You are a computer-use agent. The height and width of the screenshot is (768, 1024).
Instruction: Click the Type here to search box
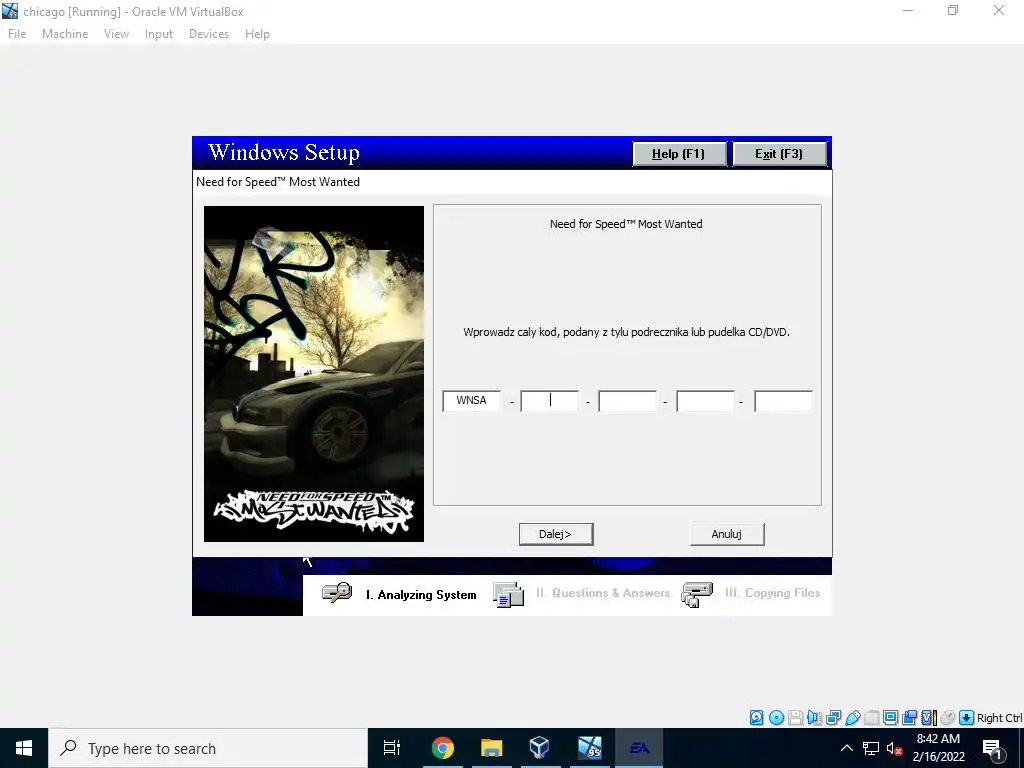208,748
